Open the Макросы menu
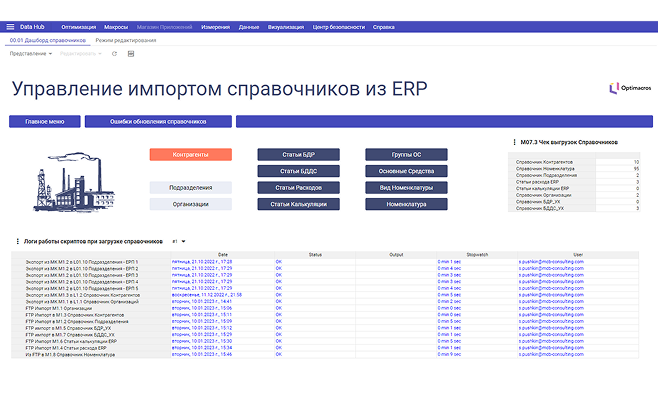 coord(116,27)
